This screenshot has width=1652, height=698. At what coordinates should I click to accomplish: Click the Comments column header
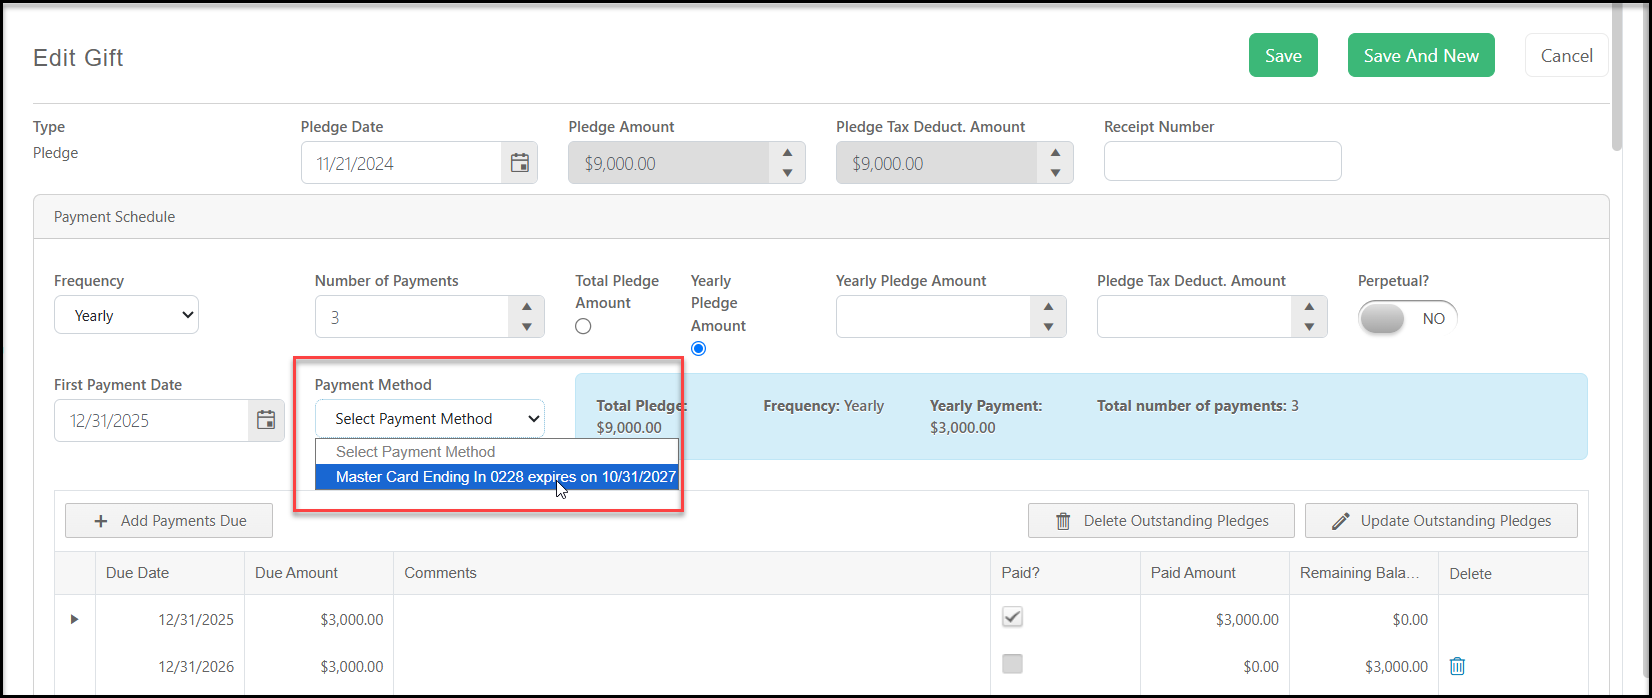click(692, 573)
